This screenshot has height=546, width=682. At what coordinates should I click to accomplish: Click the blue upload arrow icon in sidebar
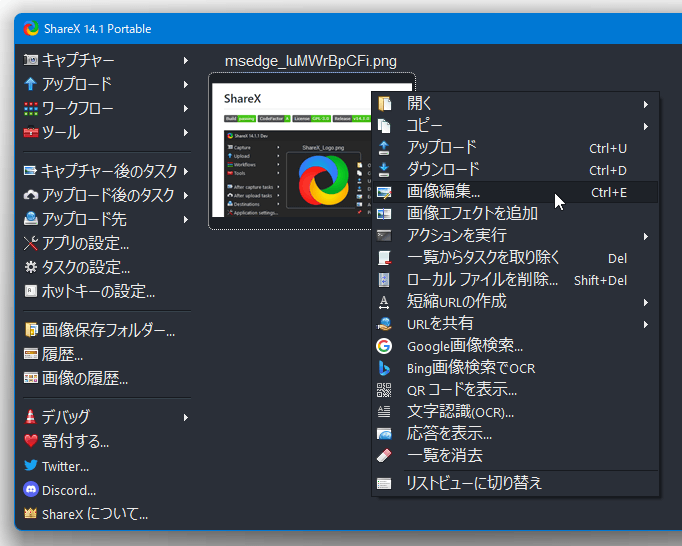click(31, 84)
